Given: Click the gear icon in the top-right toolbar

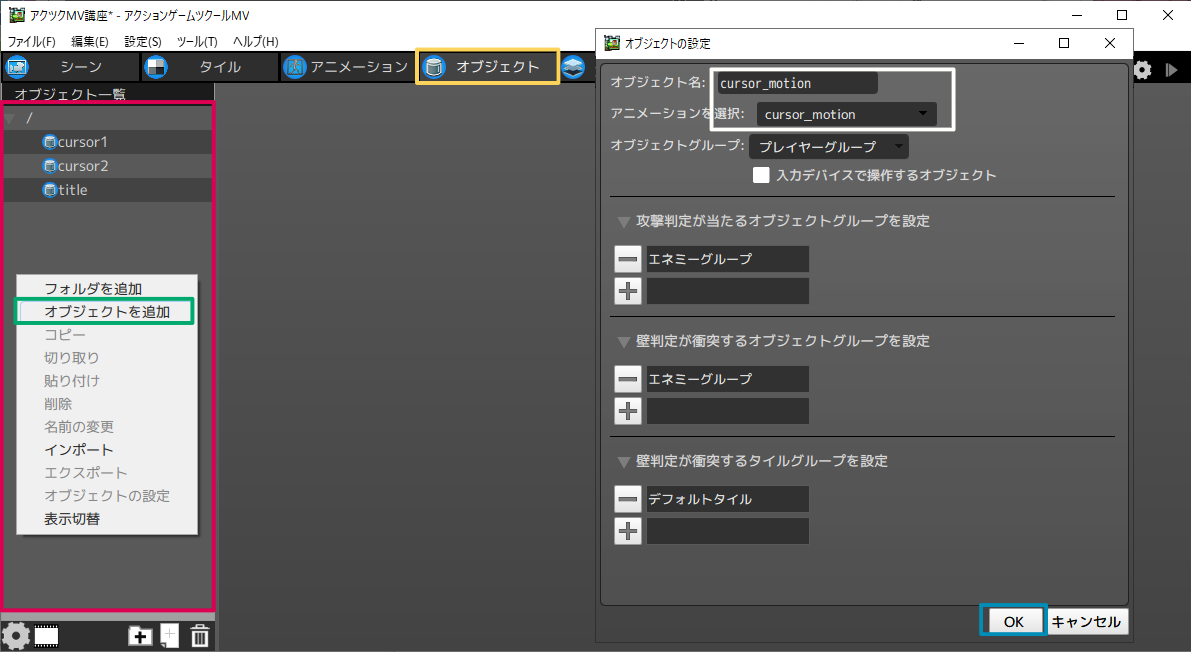Looking at the screenshot, I should point(1142,69).
